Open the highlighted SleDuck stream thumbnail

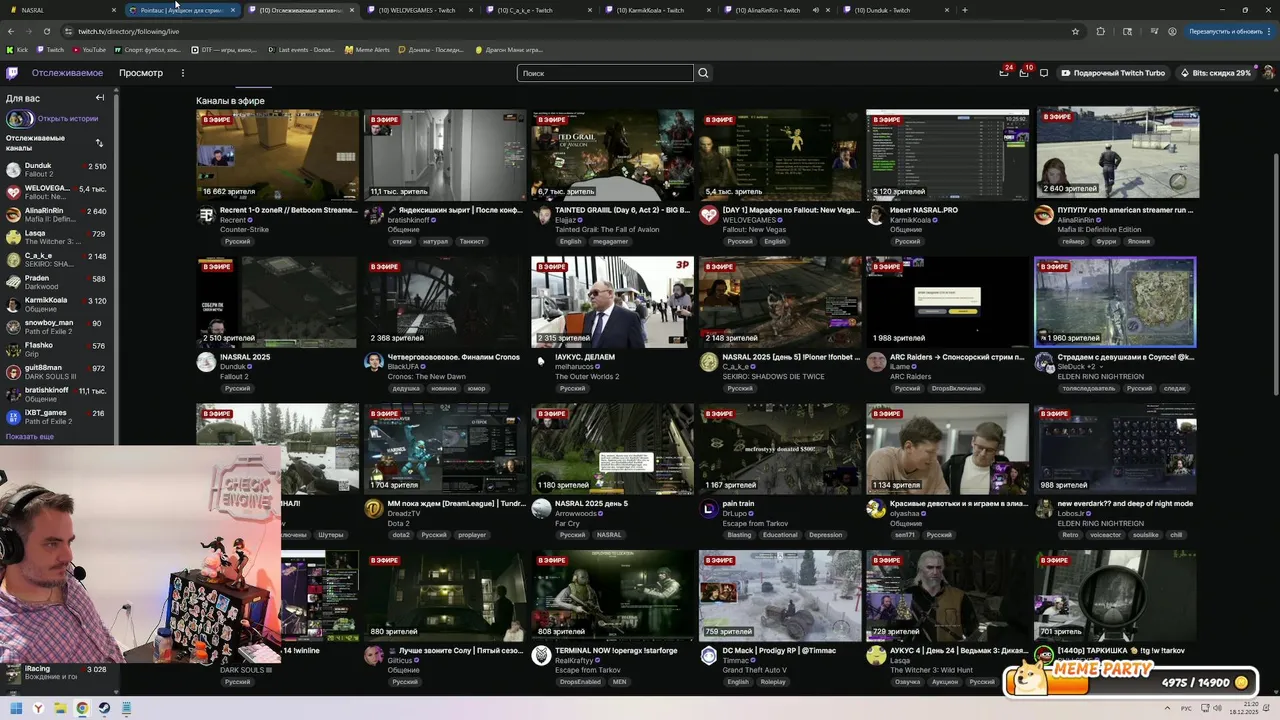click(x=1115, y=302)
